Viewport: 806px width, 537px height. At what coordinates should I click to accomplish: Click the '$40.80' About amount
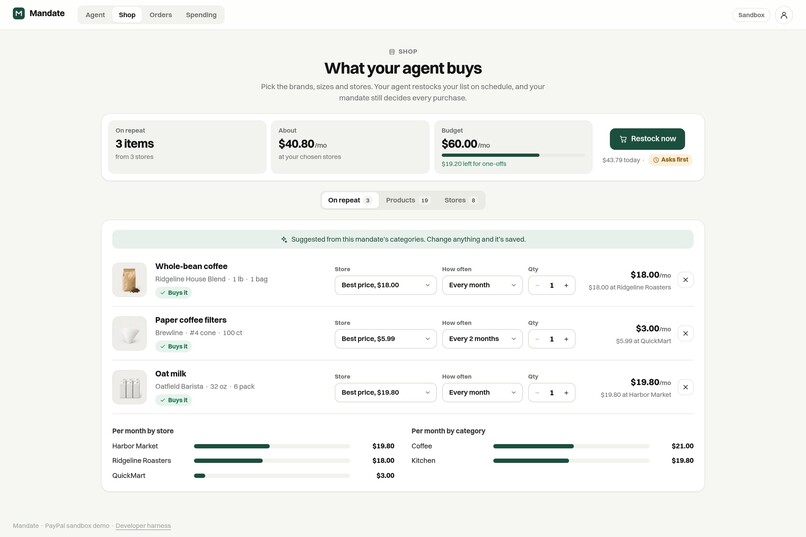coord(296,144)
